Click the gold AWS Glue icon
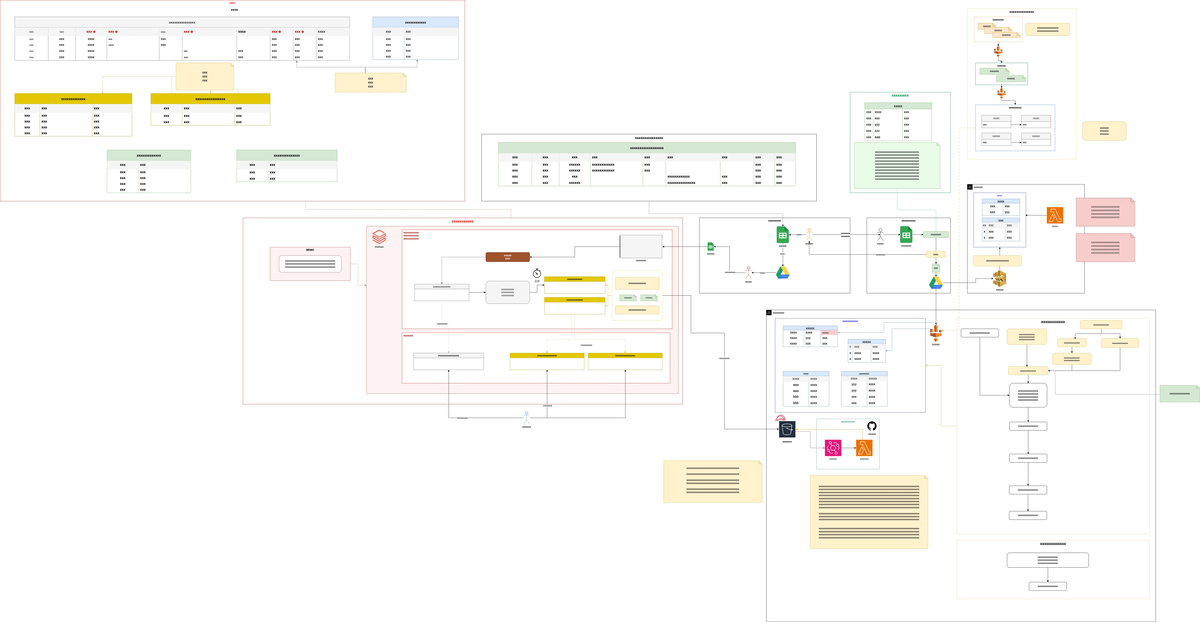 pyautogui.click(x=999, y=278)
